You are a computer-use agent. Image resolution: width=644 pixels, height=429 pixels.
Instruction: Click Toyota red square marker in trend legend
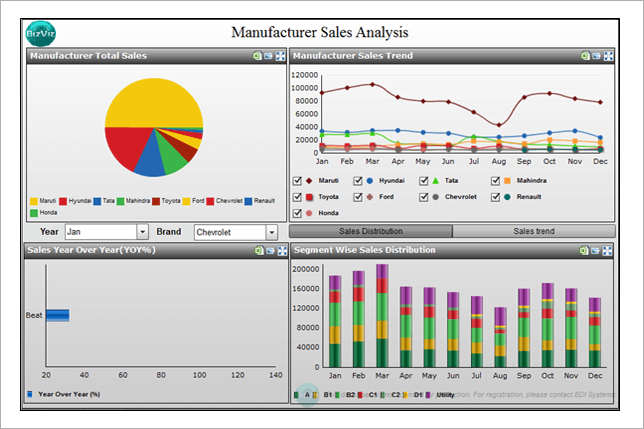[x=309, y=197]
